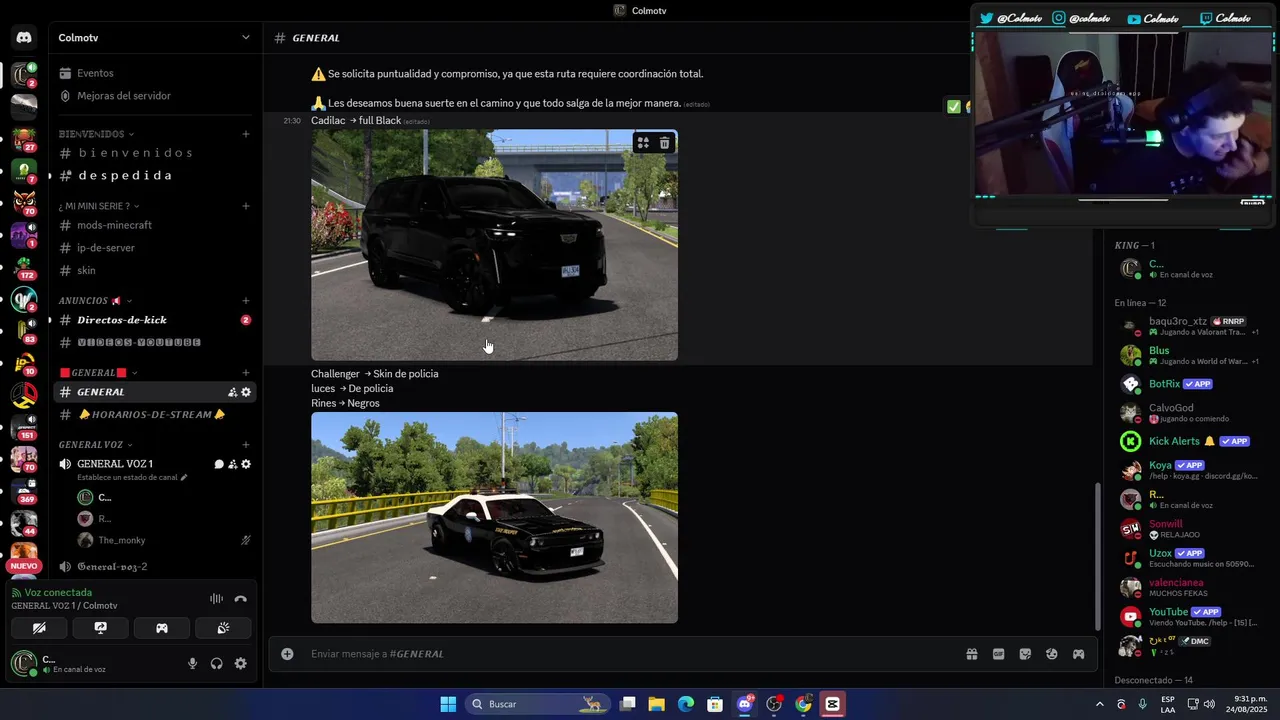Open attachment plus button in message bar
Image resolution: width=1280 pixels, height=720 pixels.
pos(287,654)
